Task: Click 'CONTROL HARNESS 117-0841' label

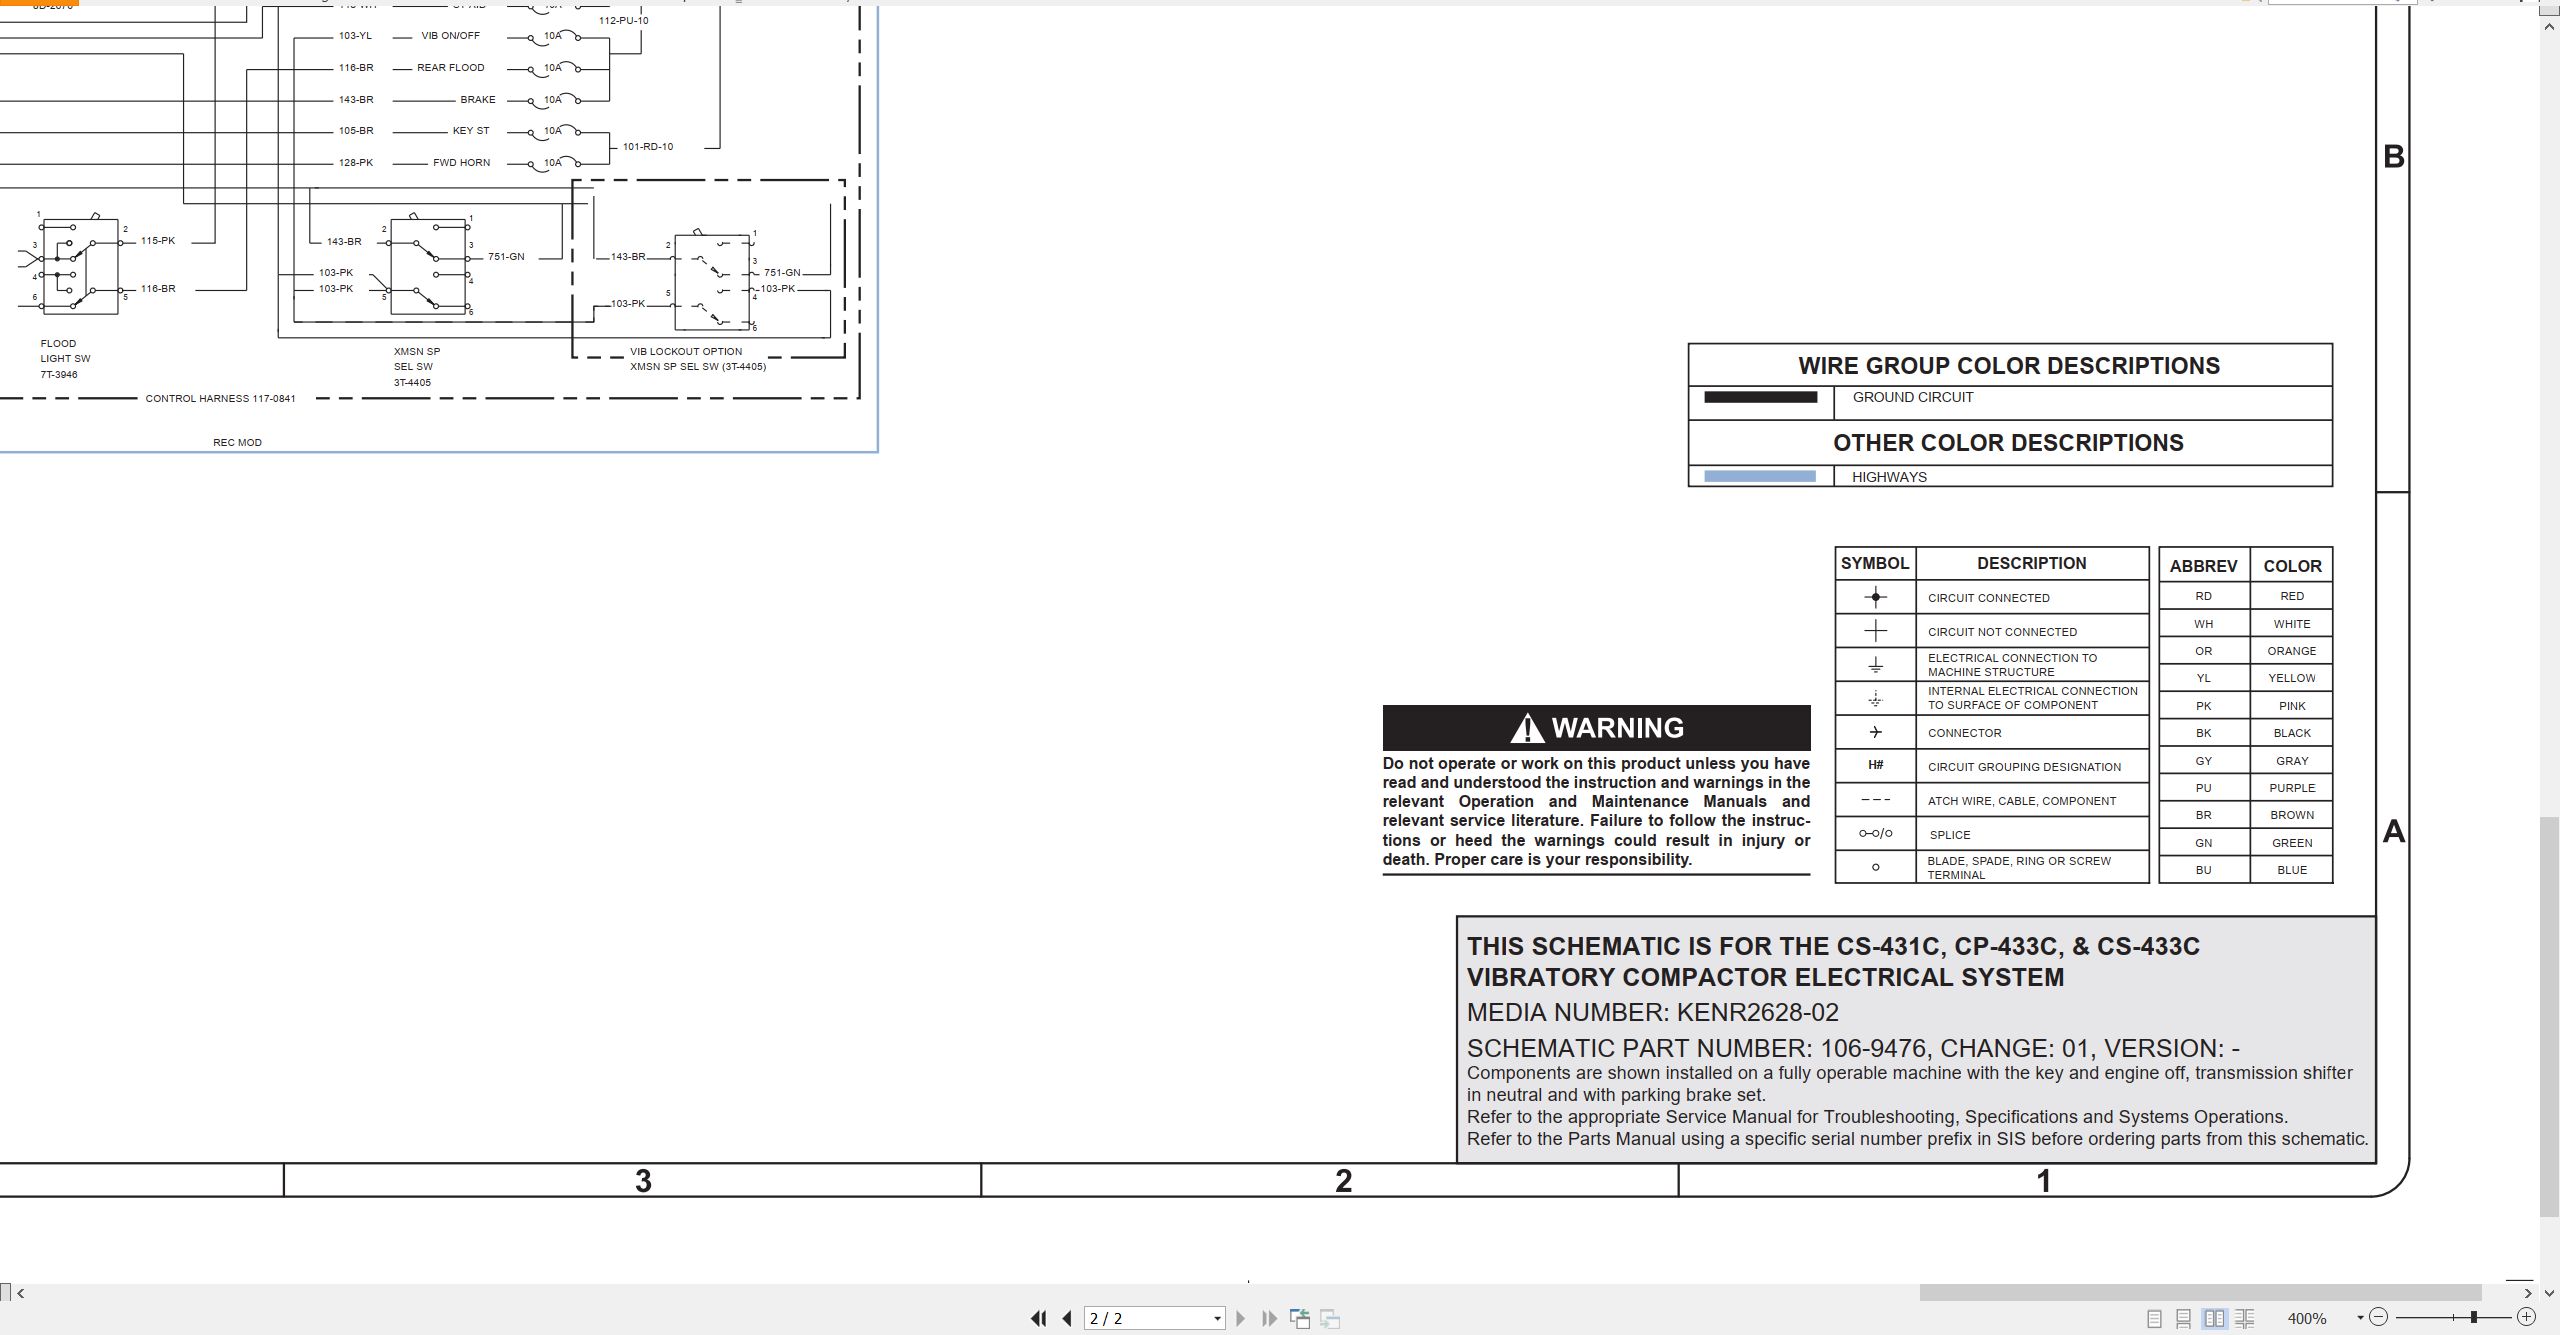Action: pyautogui.click(x=220, y=398)
